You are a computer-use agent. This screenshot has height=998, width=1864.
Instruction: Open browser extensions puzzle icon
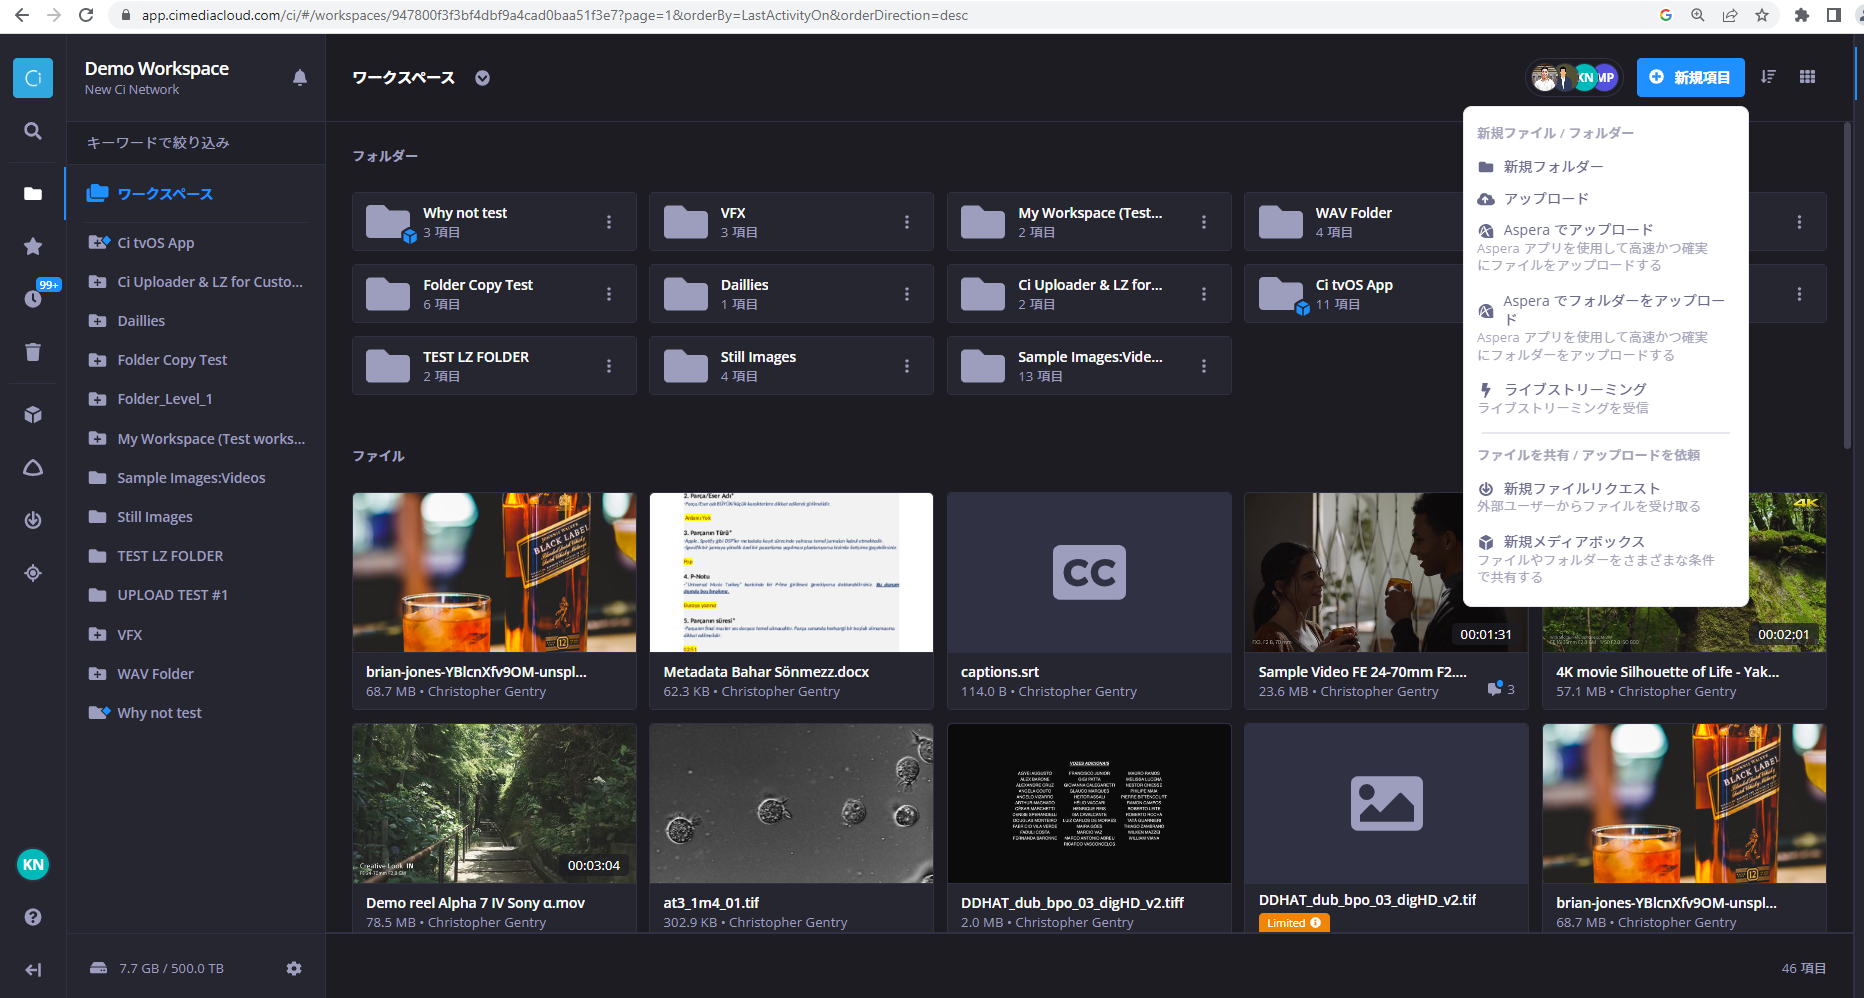(1802, 15)
